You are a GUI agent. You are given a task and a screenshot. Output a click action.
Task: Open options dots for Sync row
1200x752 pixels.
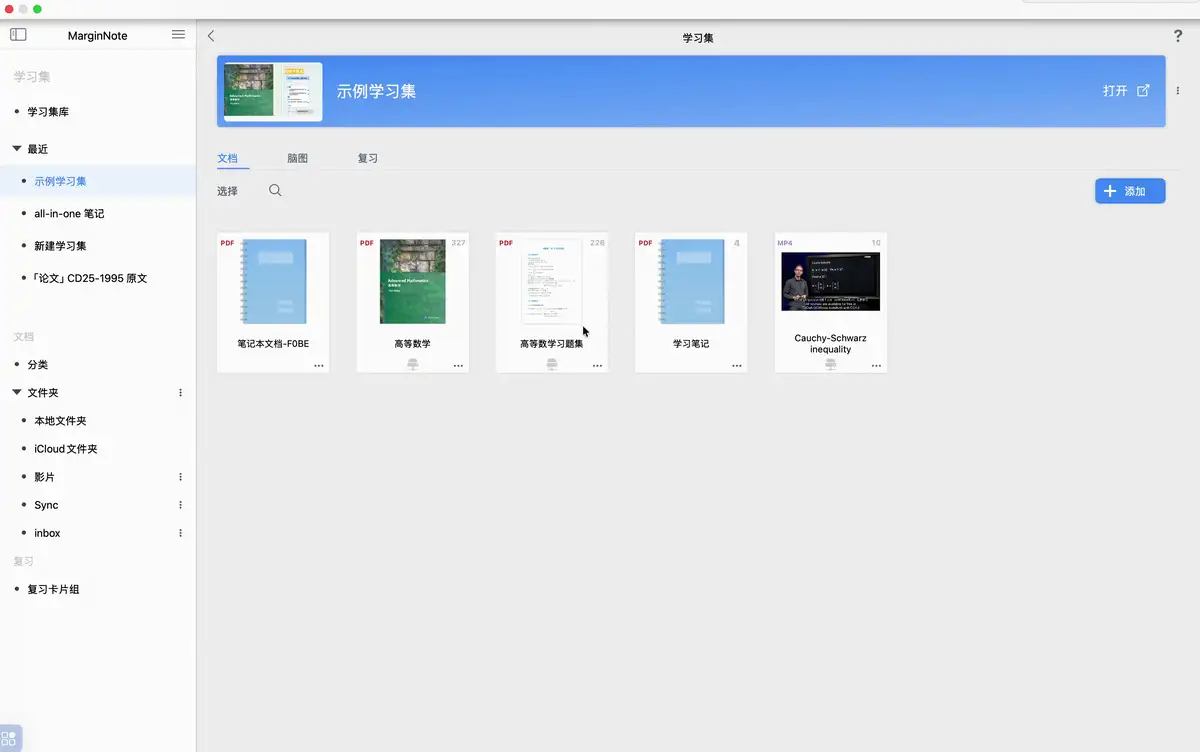click(180, 505)
